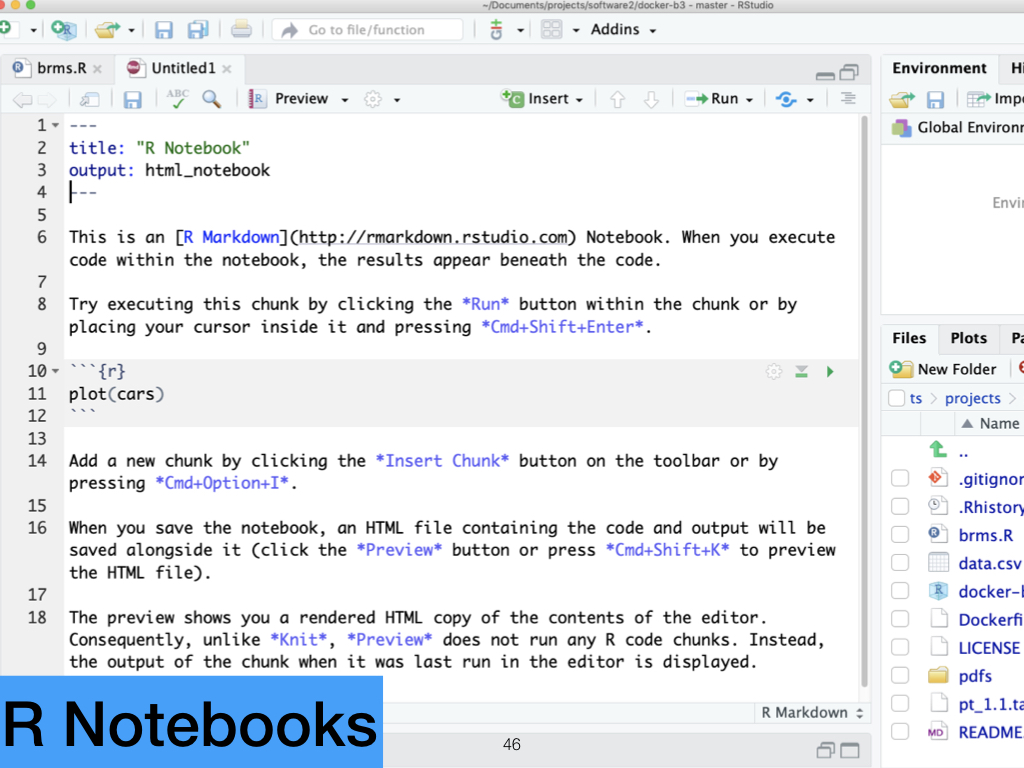Image resolution: width=1024 pixels, height=768 pixels.
Task: Maximize the source editor pane
Action: (x=849, y=71)
